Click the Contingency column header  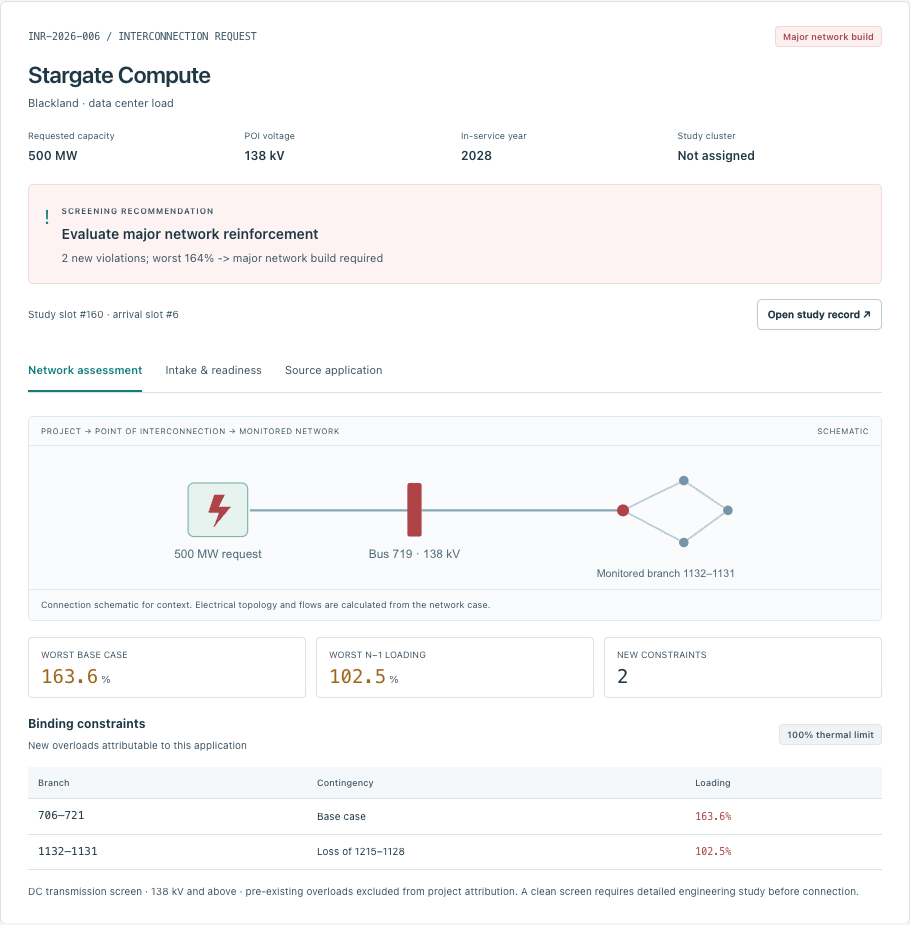point(345,783)
